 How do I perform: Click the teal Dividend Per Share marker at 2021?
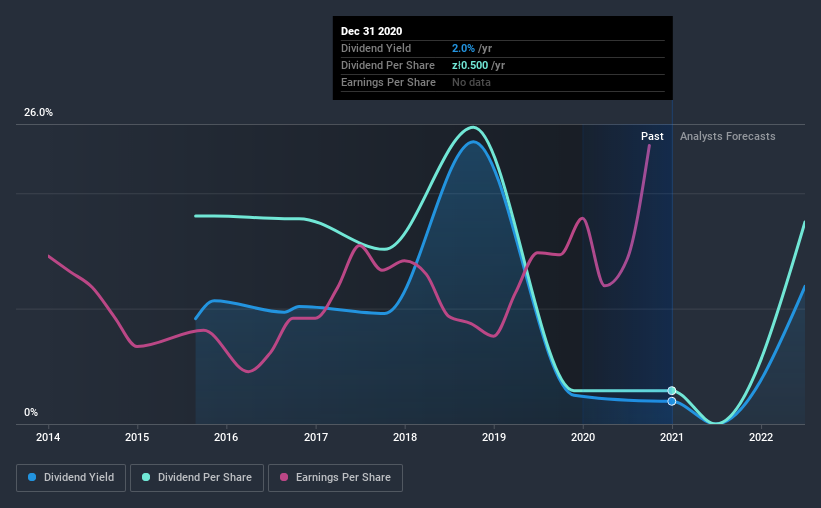click(672, 391)
